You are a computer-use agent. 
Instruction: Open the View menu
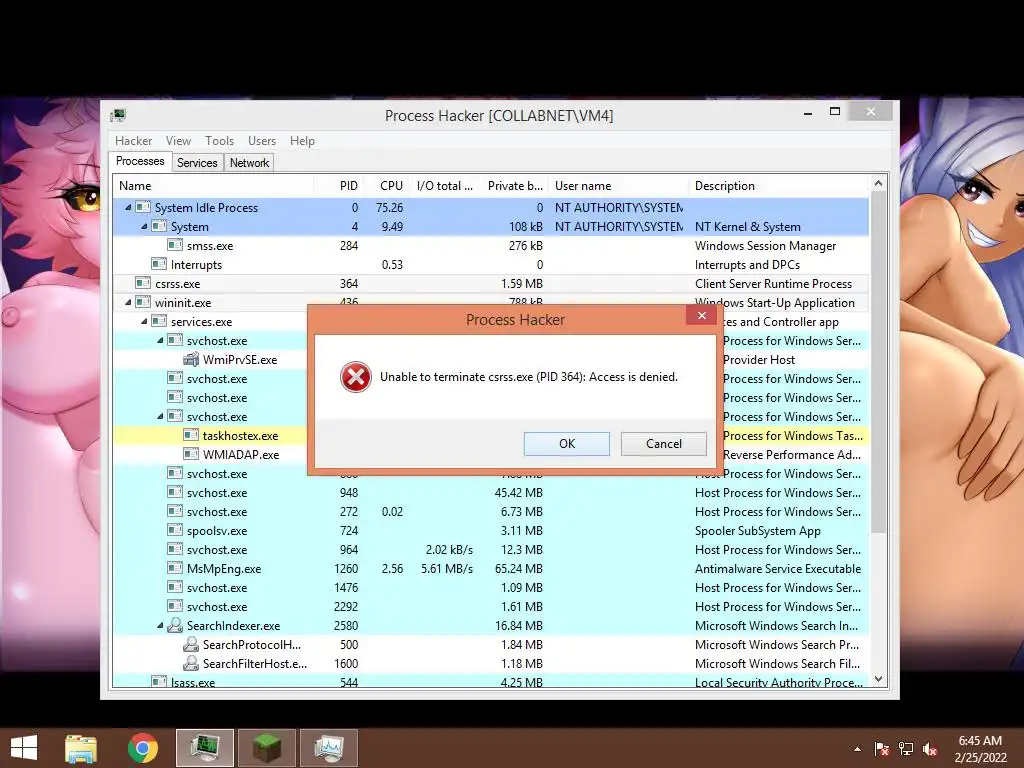178,140
